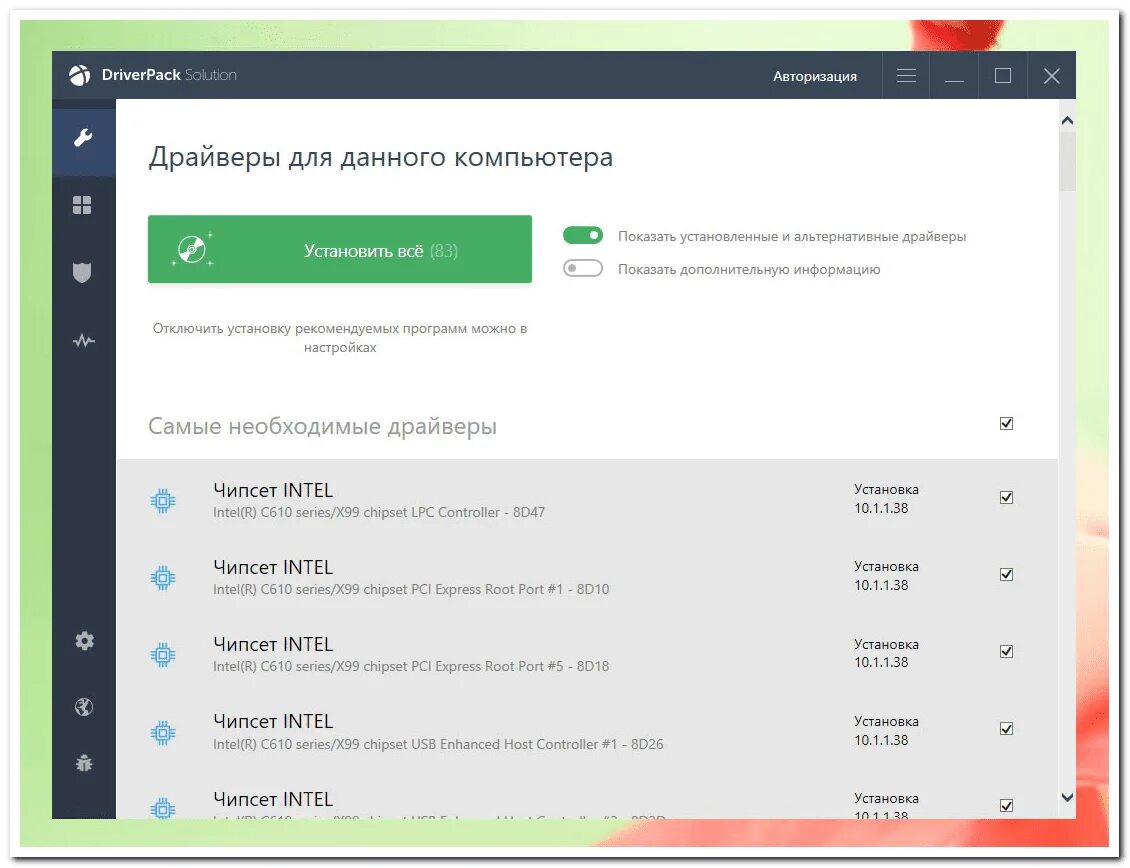Click the Установить всё (83) button
The height and width of the screenshot is (868, 1130).
tap(339, 249)
